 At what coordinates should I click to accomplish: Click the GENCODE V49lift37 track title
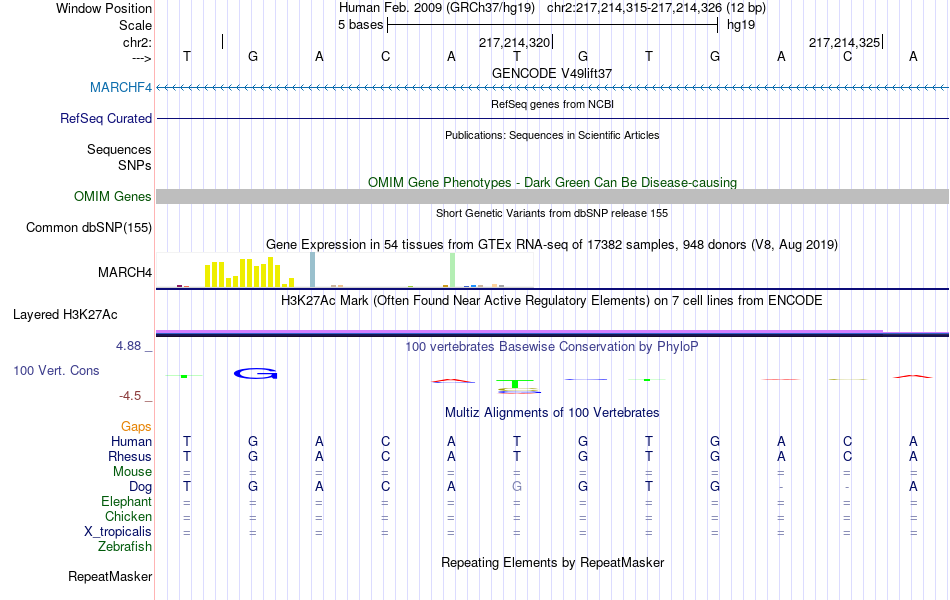click(552, 73)
